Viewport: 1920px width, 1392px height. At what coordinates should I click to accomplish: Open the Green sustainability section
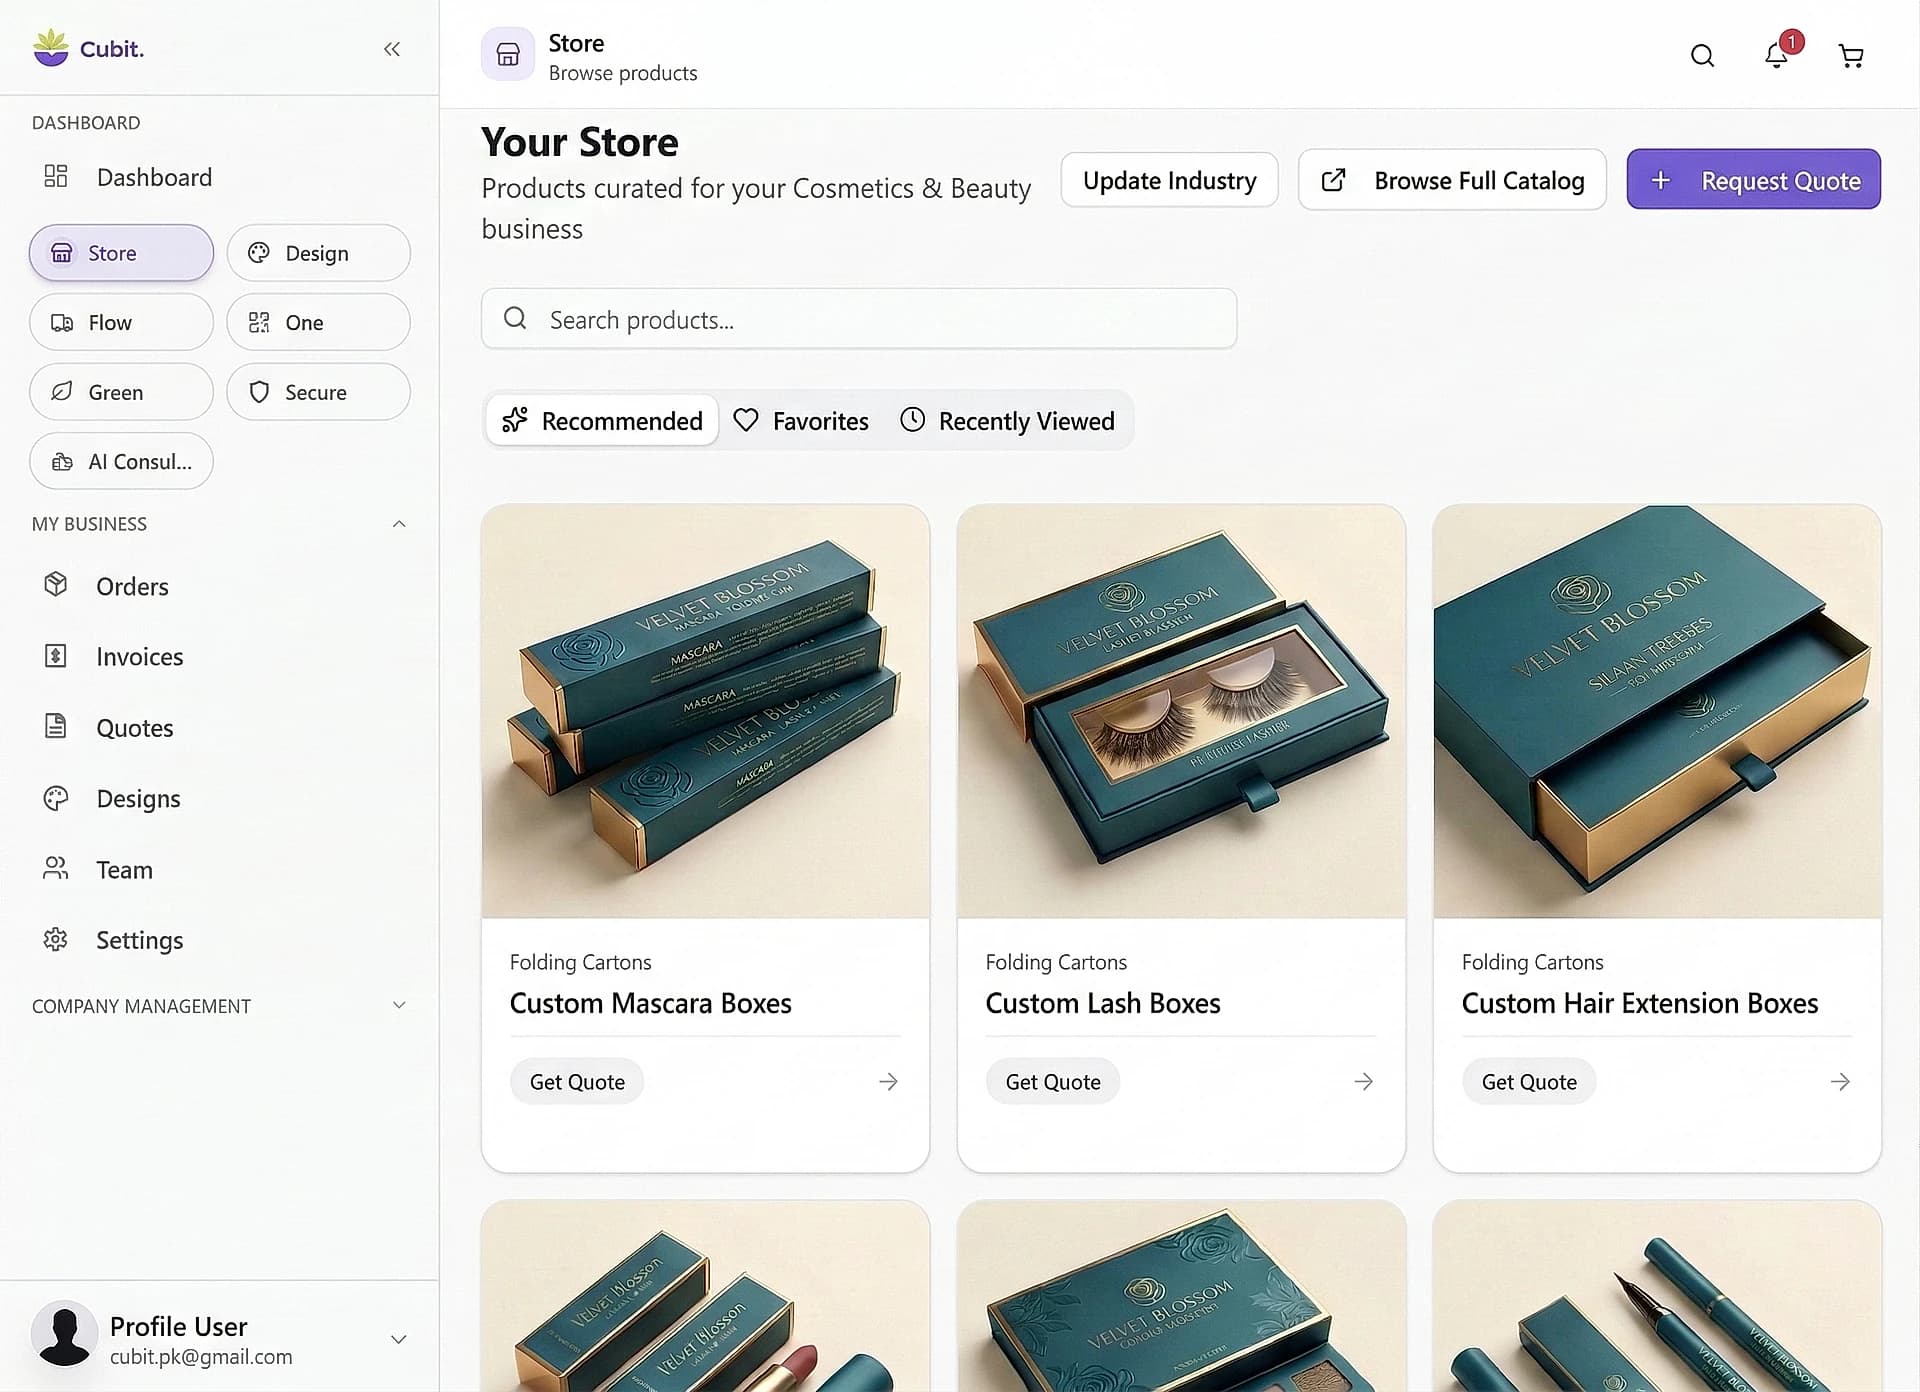[x=120, y=391]
